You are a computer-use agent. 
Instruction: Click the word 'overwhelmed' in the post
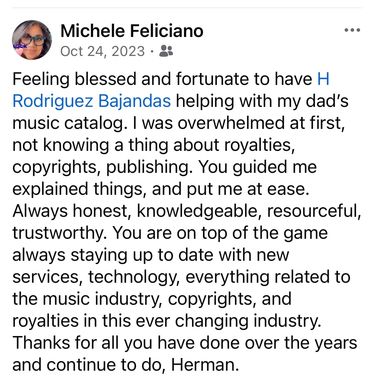[230, 123]
